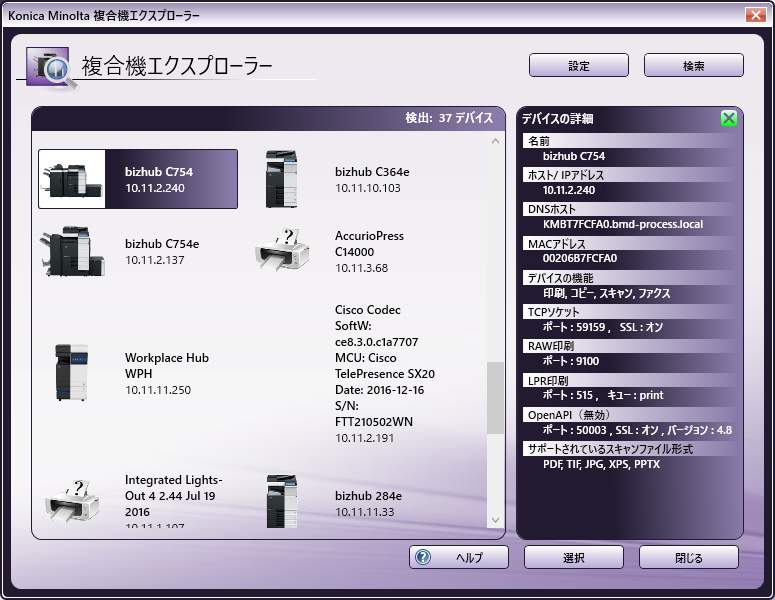This screenshot has width=775, height=600.
Task: Select the bizhub 284e device icon
Action: [x=282, y=501]
